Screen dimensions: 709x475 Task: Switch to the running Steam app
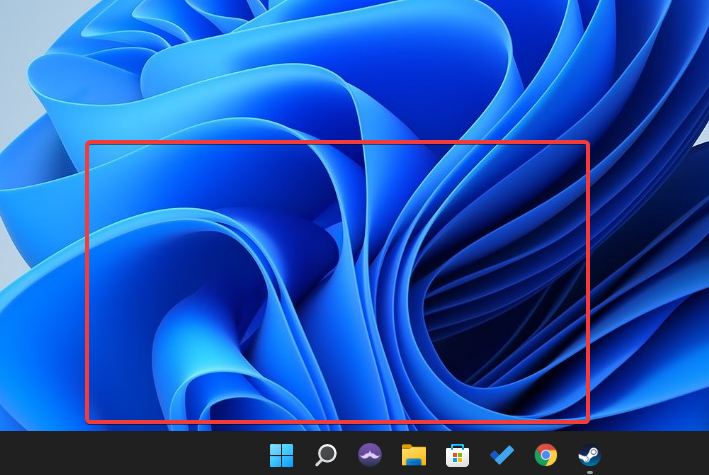(x=589, y=455)
